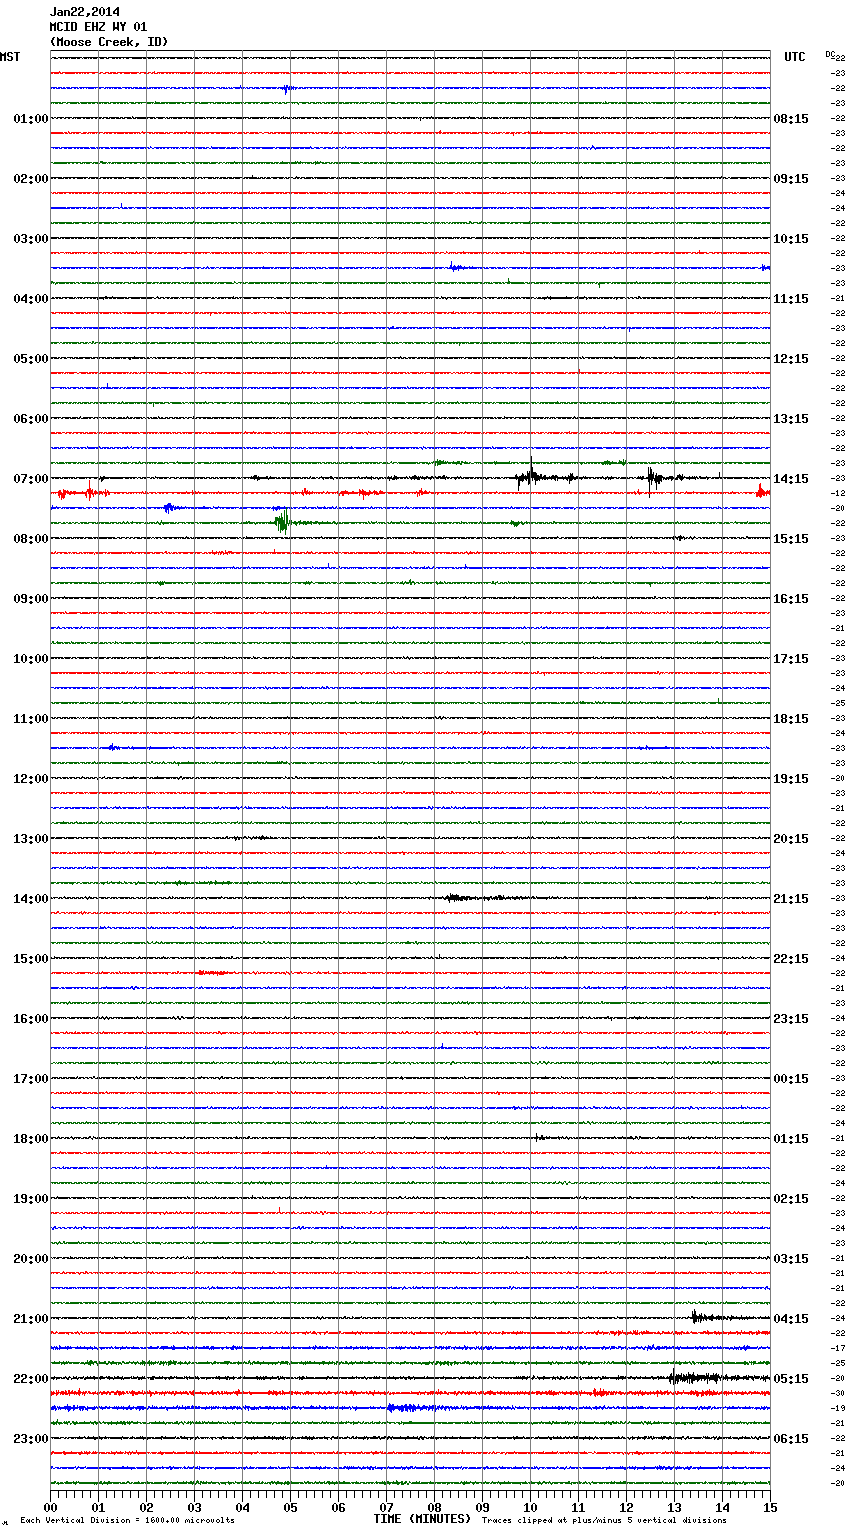Click the (Moose Creek, ID) location text
The image size is (850, 1534).
click(109, 42)
